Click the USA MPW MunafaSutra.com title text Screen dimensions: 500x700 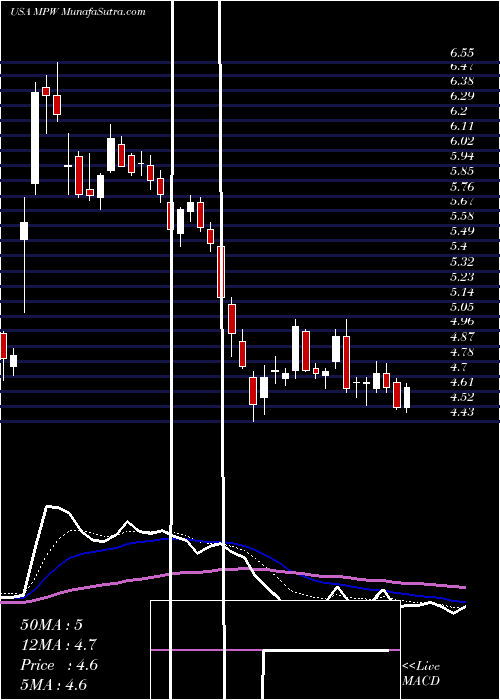(78, 11)
